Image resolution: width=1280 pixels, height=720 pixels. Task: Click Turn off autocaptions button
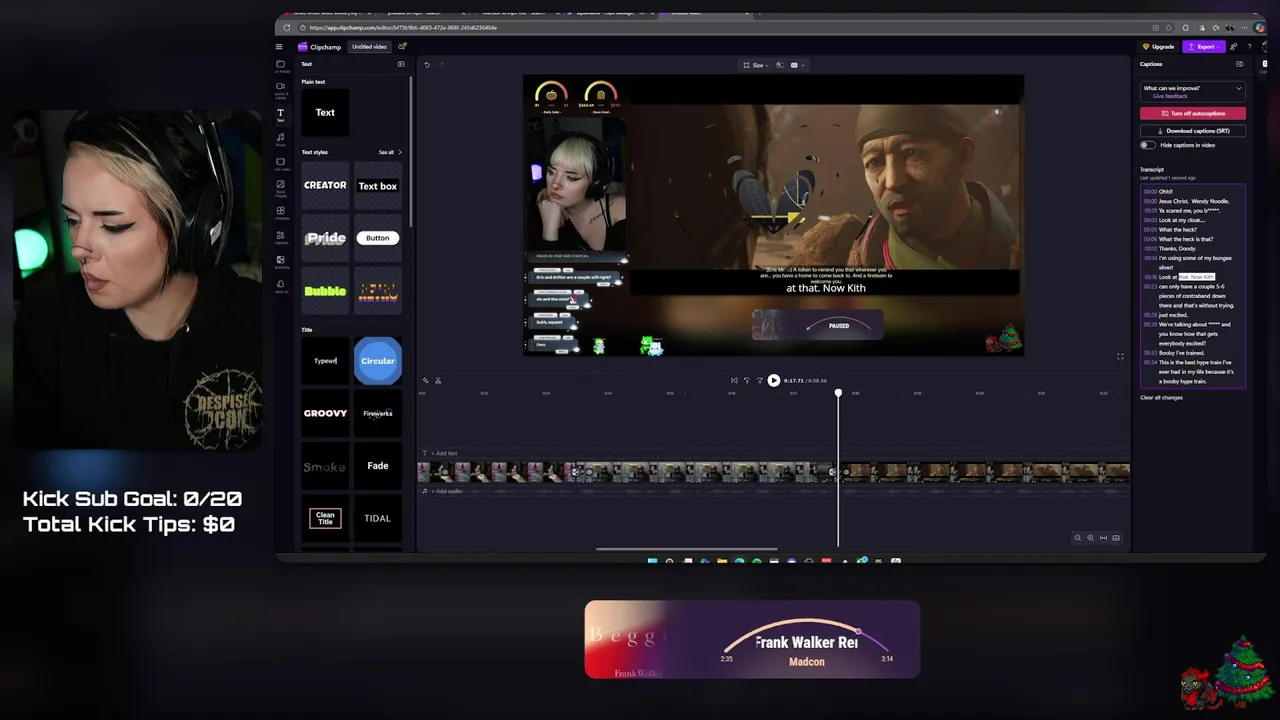click(x=1193, y=113)
